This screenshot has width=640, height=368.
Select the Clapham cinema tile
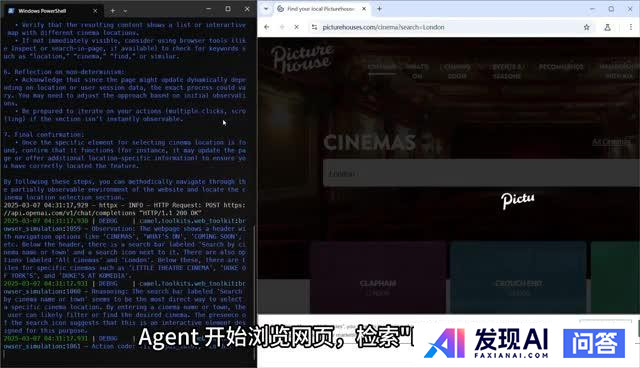click(x=378, y=277)
